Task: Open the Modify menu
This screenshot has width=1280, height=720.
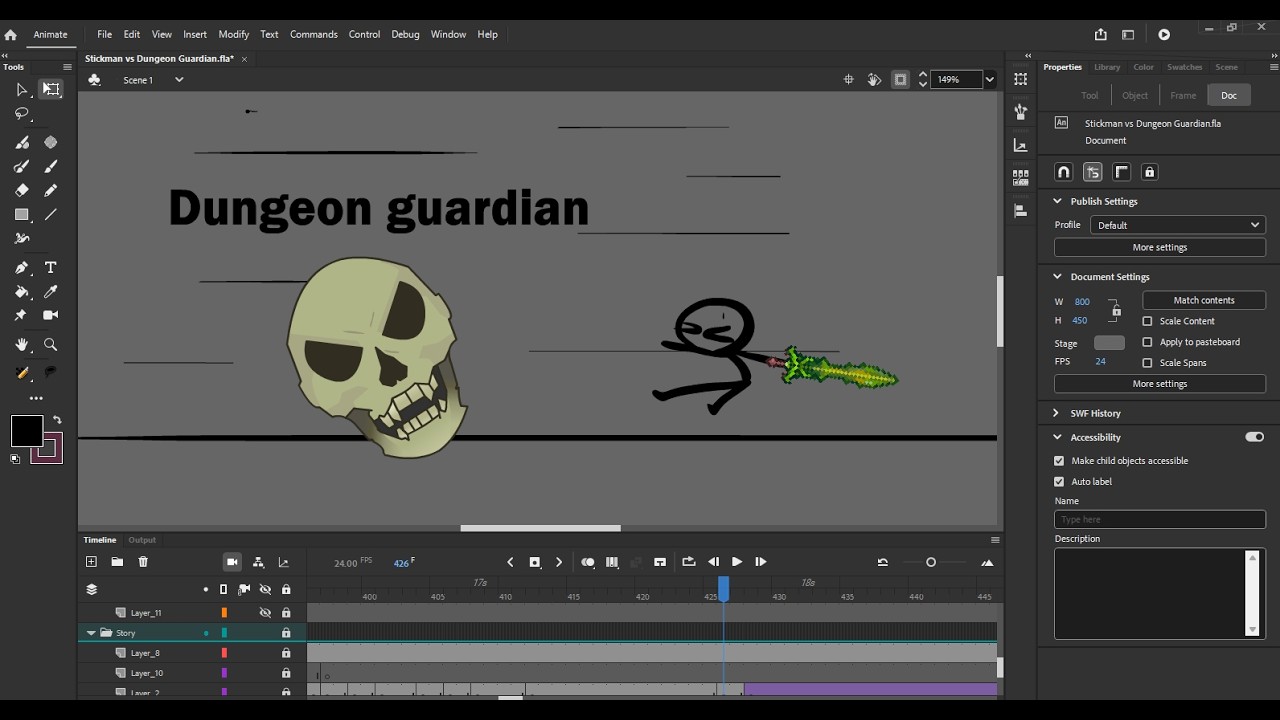Action: point(233,34)
